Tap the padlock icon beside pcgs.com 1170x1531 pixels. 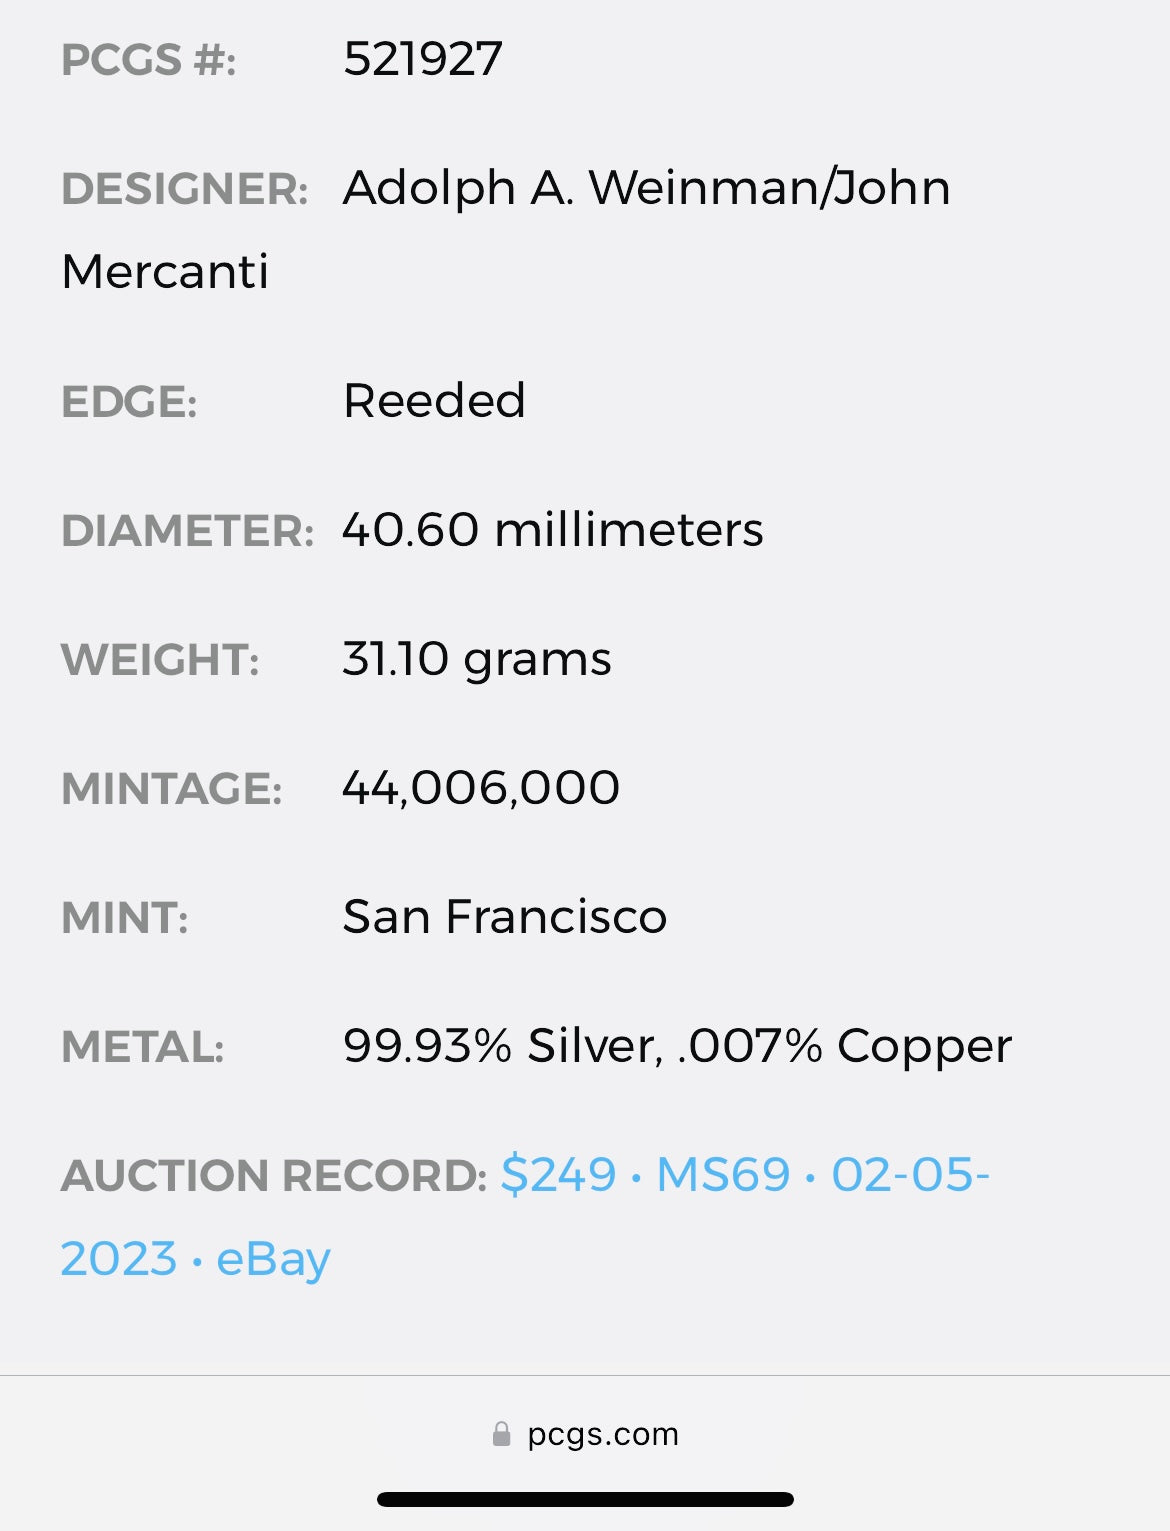point(501,1434)
